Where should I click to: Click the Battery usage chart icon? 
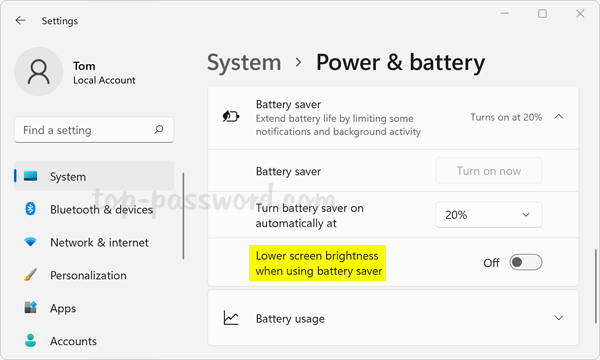(231, 318)
